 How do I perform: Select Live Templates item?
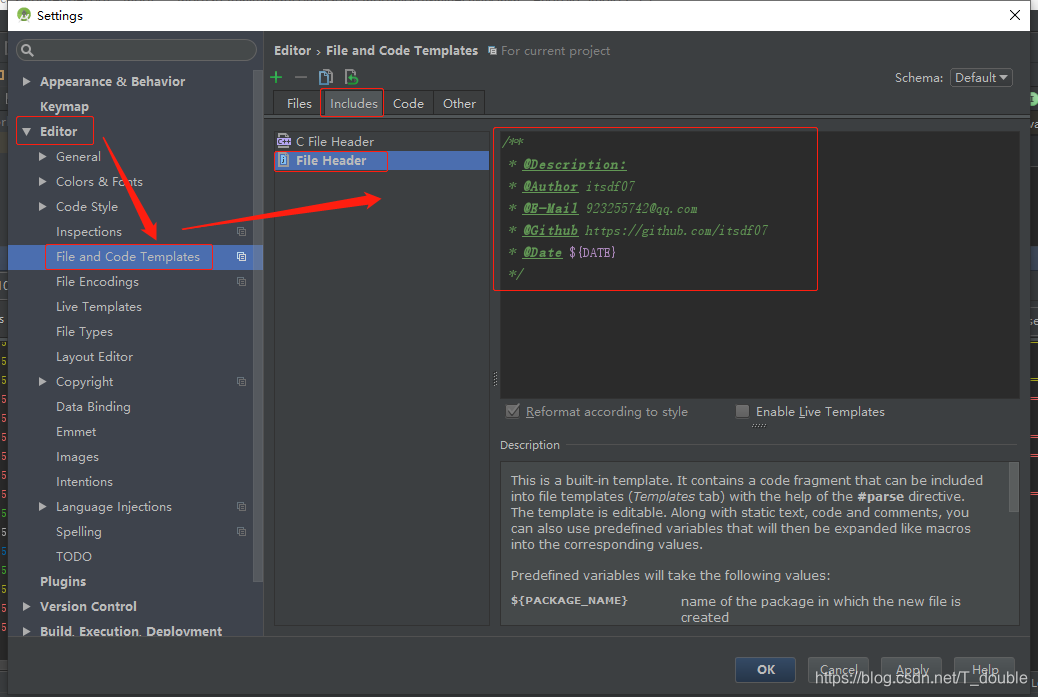click(99, 306)
